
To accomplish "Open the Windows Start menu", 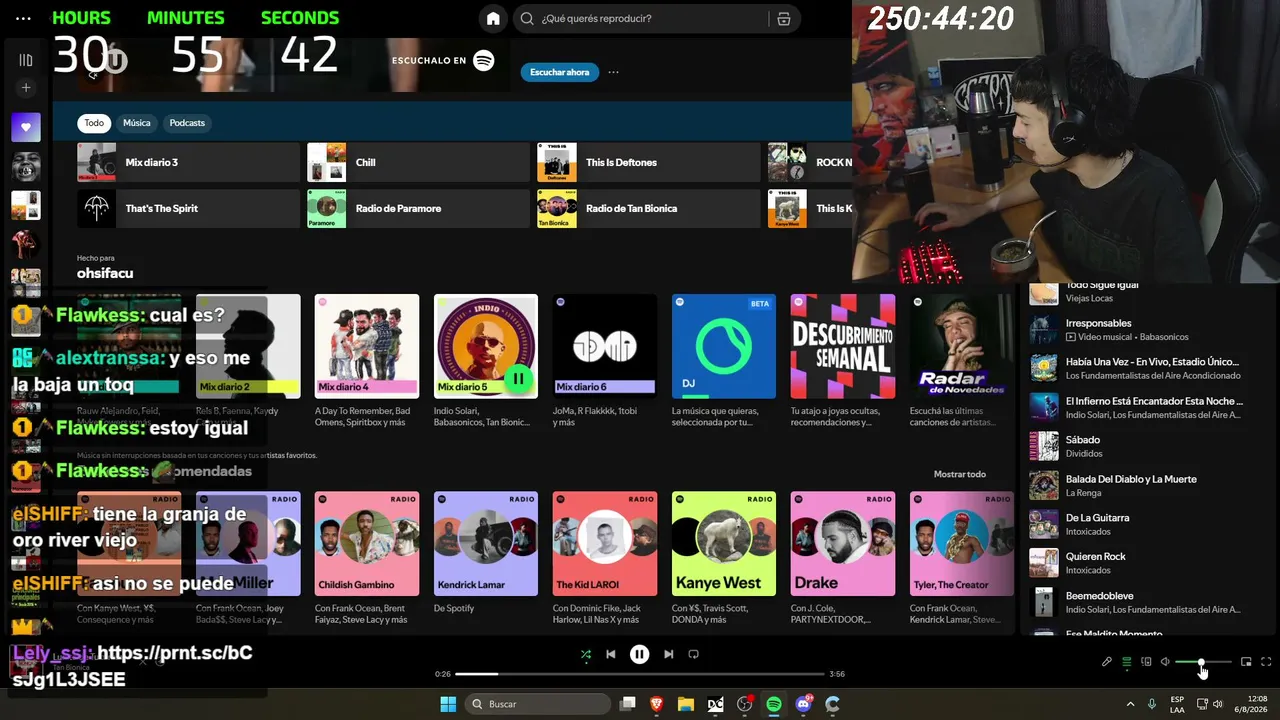I will pyautogui.click(x=448, y=704).
